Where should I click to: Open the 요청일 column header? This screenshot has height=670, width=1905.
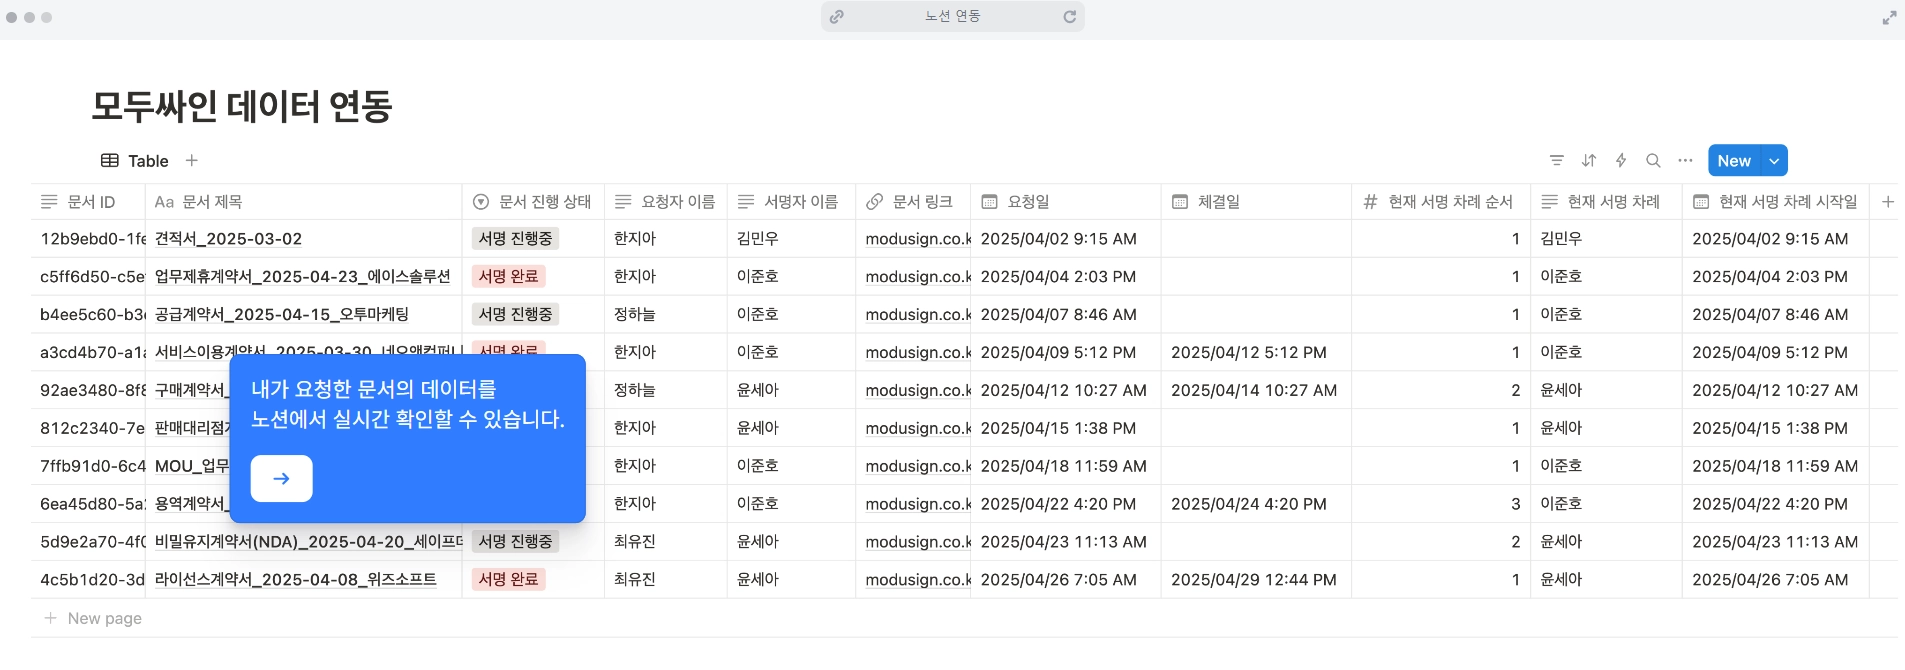pos(1065,202)
